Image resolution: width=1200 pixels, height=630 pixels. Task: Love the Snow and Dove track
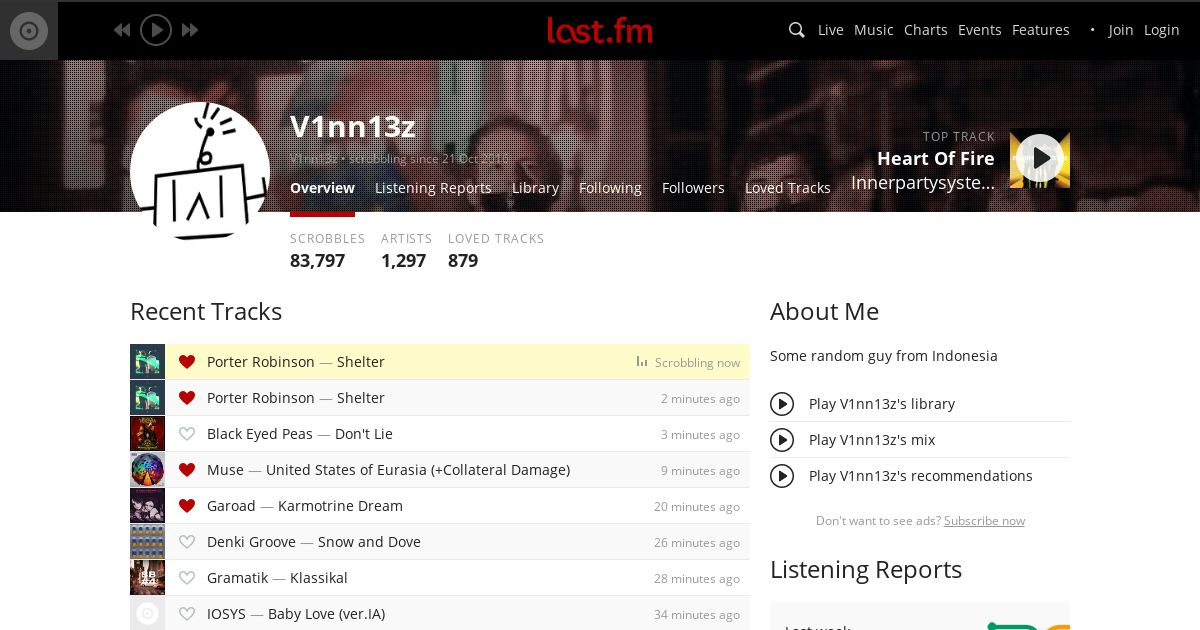(x=186, y=542)
